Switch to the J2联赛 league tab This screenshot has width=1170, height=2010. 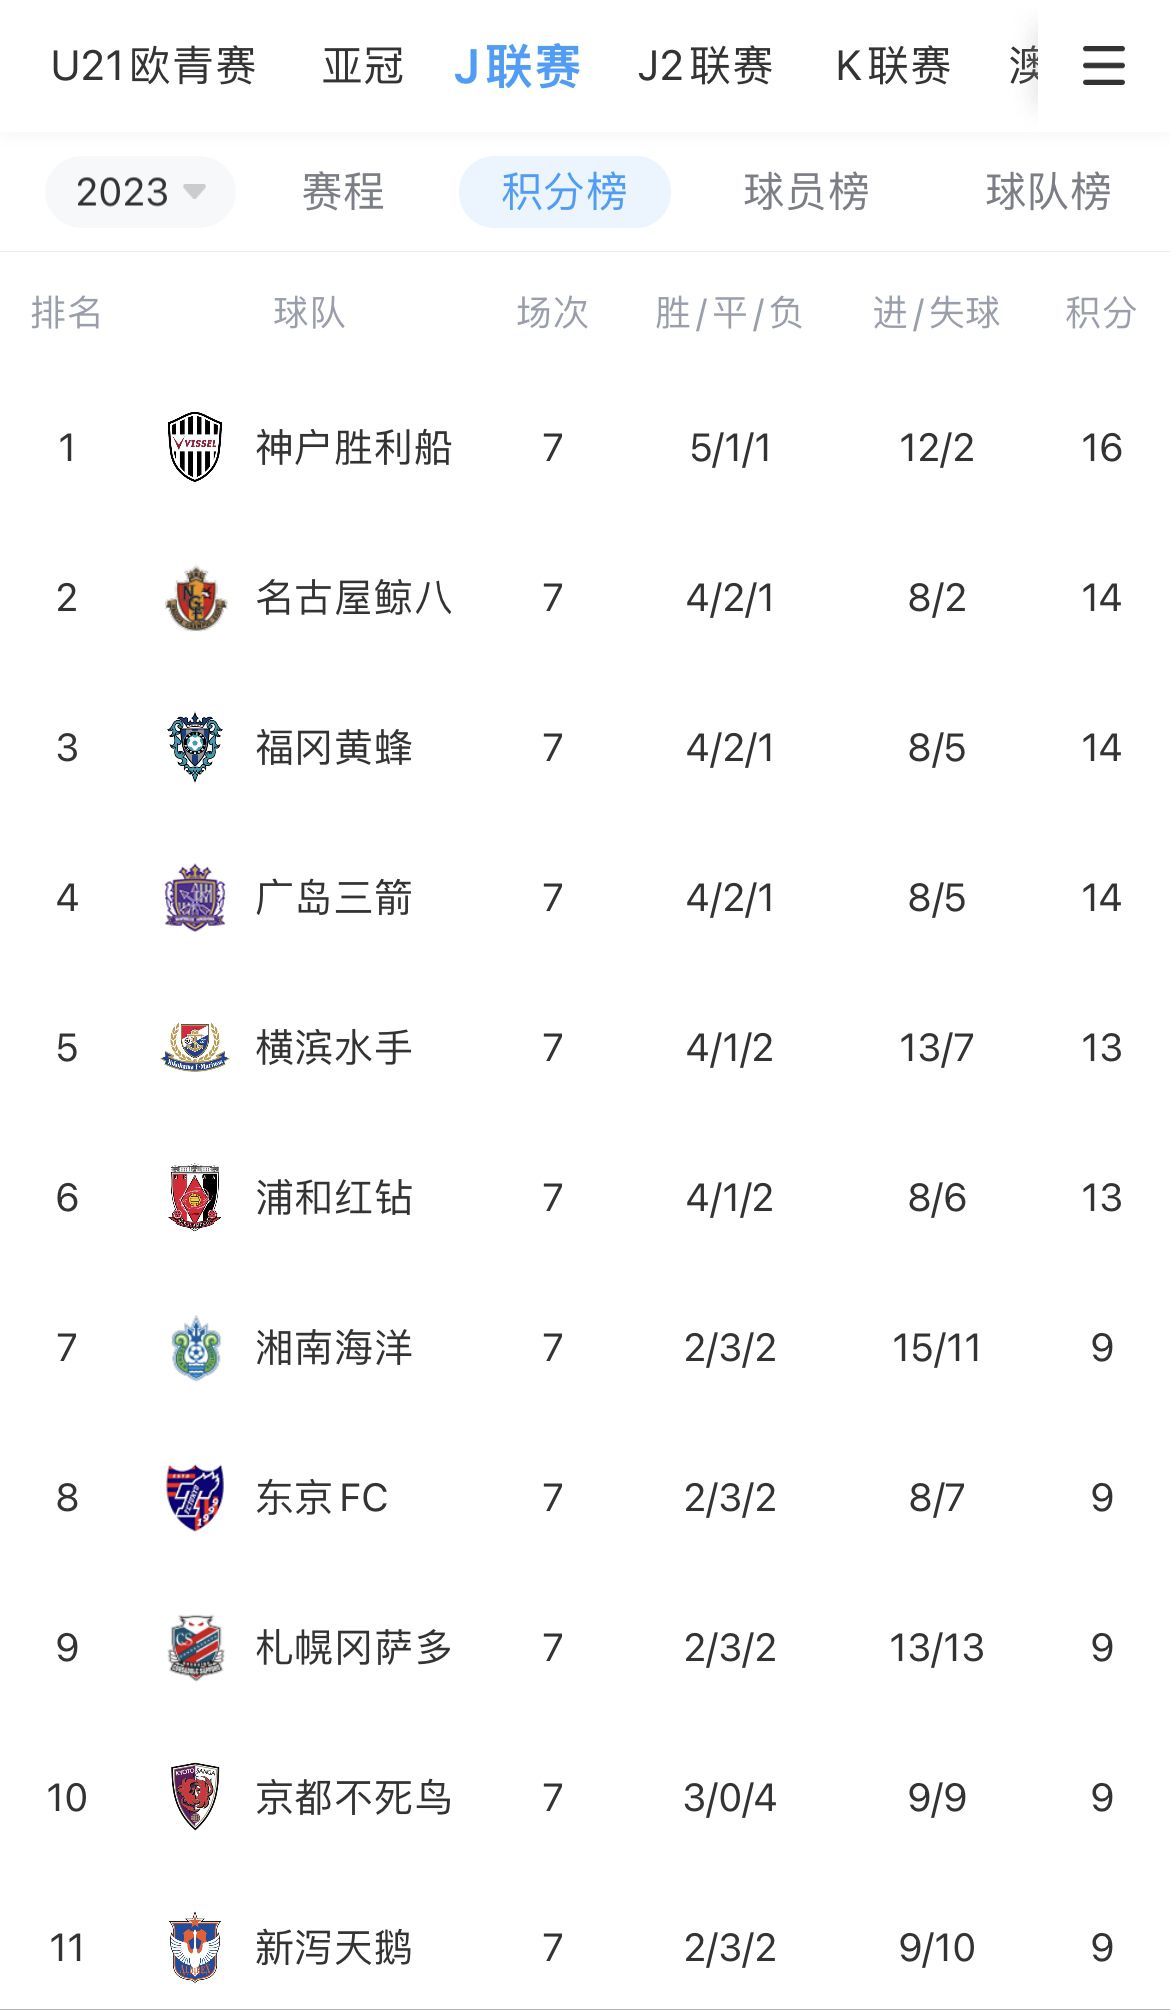pos(705,67)
